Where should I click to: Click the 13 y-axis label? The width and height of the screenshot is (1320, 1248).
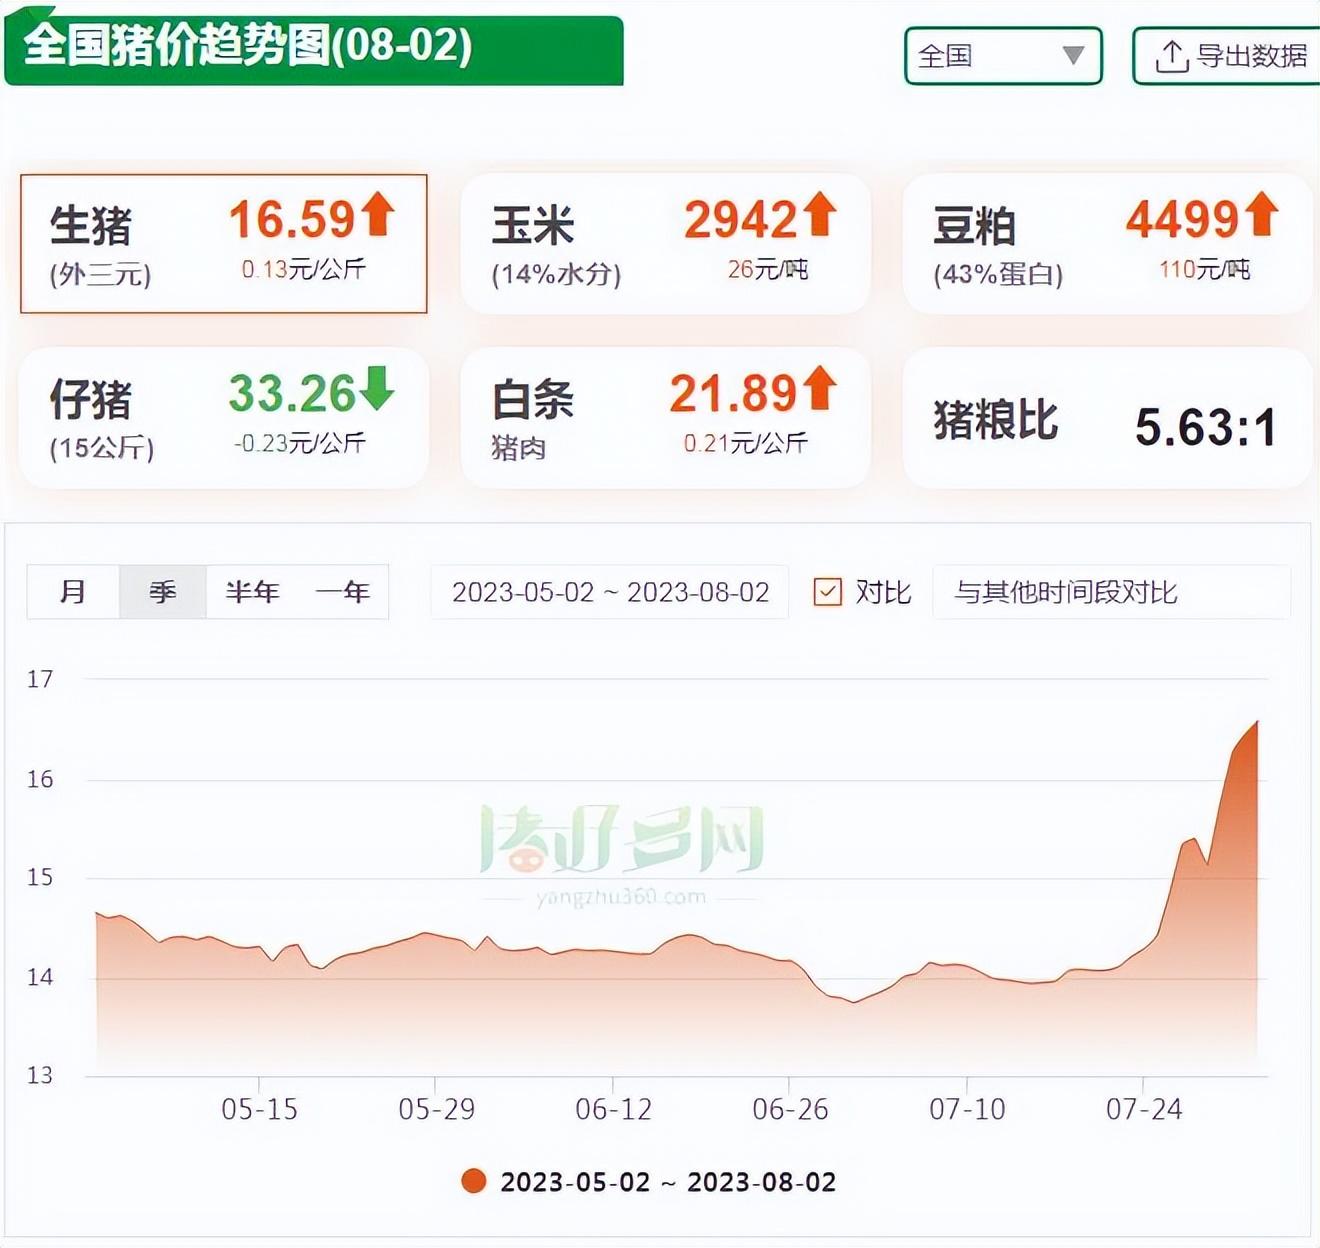[x=40, y=1075]
